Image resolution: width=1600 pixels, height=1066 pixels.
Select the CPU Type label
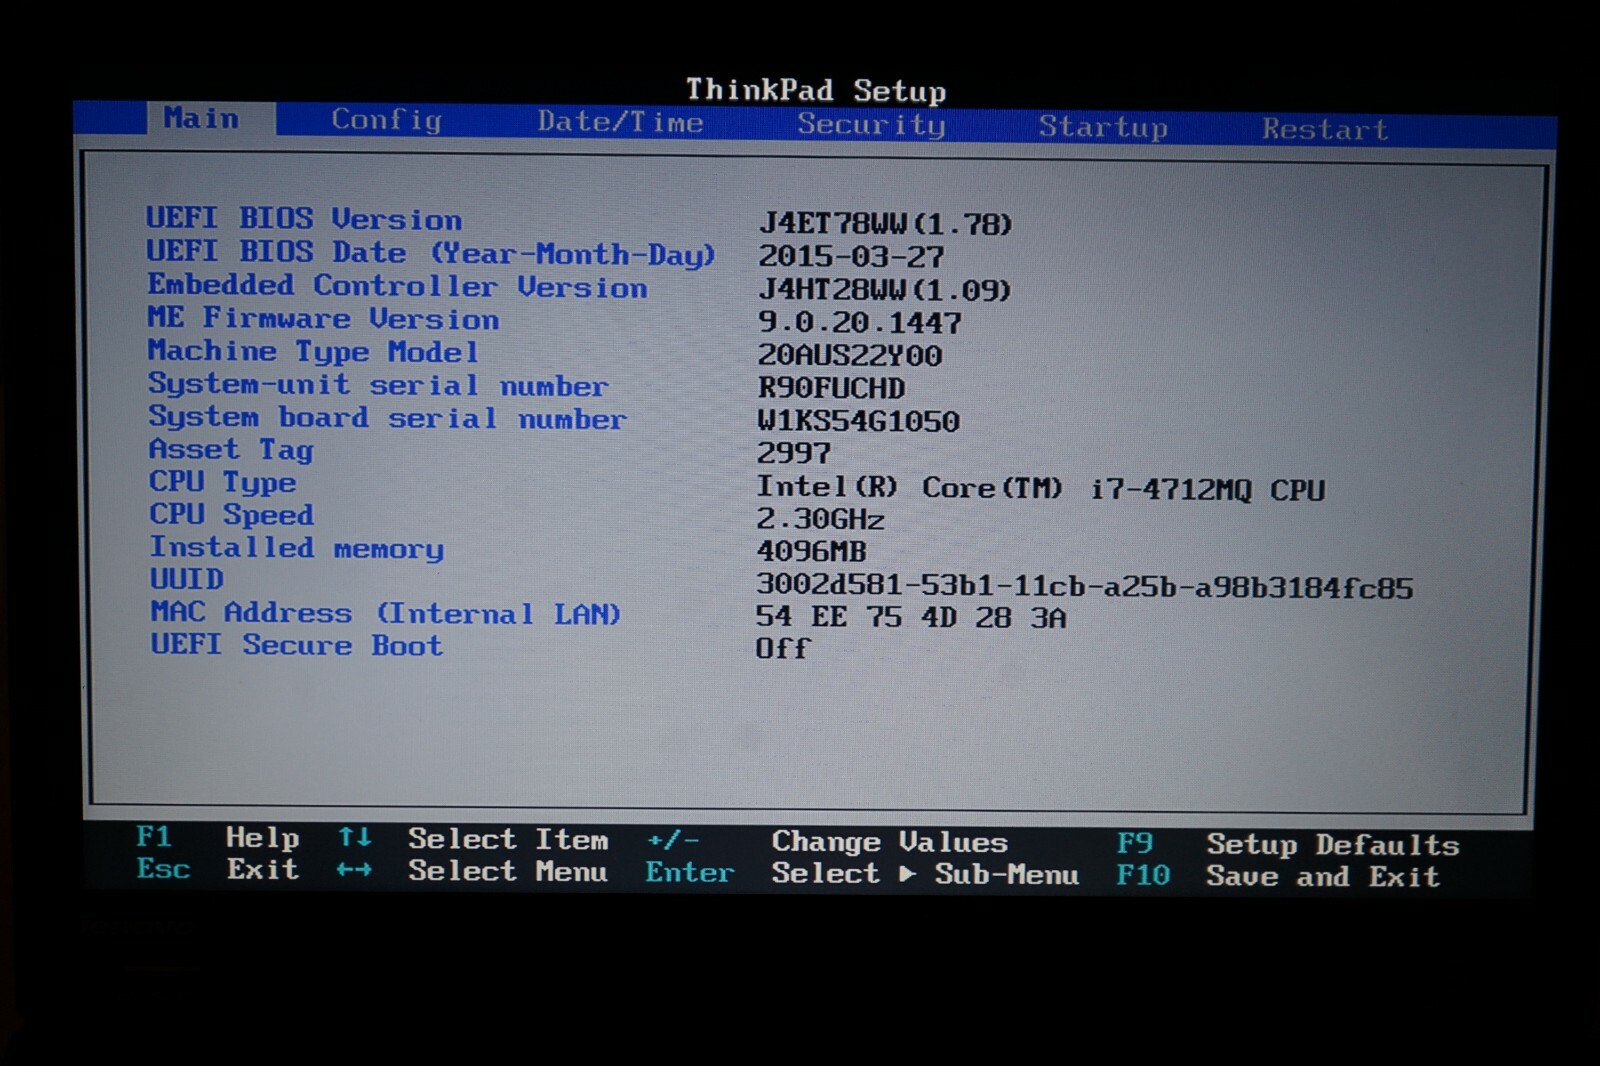click(x=223, y=482)
